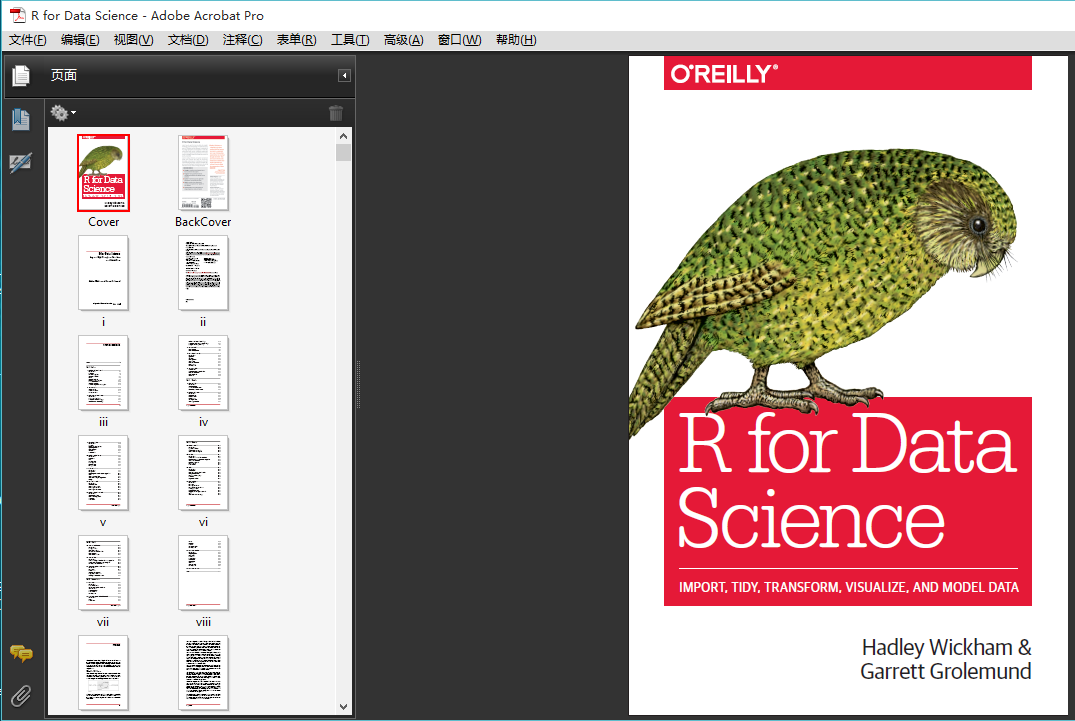Open the Bookmarks panel icon

[21, 119]
